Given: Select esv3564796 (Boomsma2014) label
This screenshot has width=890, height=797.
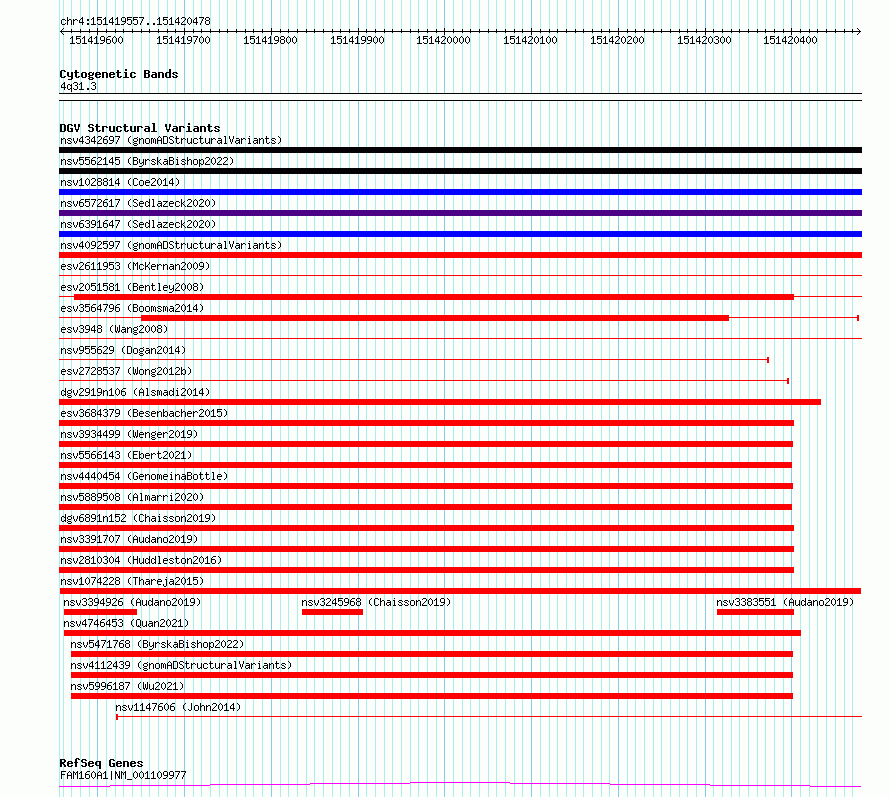Looking at the screenshot, I should (x=132, y=308).
